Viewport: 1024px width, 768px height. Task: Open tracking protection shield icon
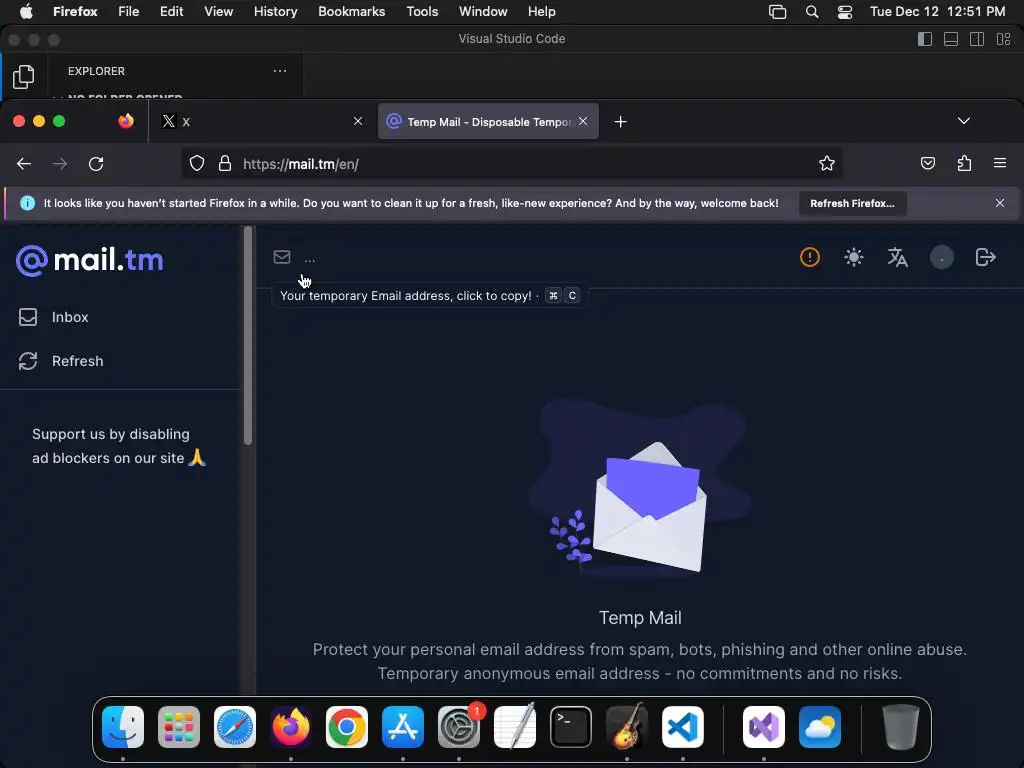(197, 163)
